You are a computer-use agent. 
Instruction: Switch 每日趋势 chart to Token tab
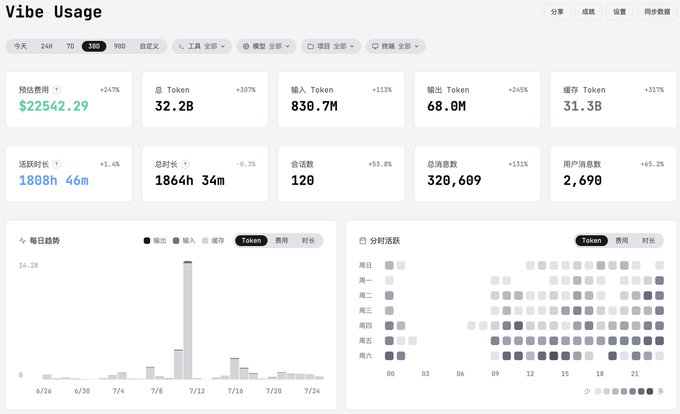pyautogui.click(x=251, y=241)
